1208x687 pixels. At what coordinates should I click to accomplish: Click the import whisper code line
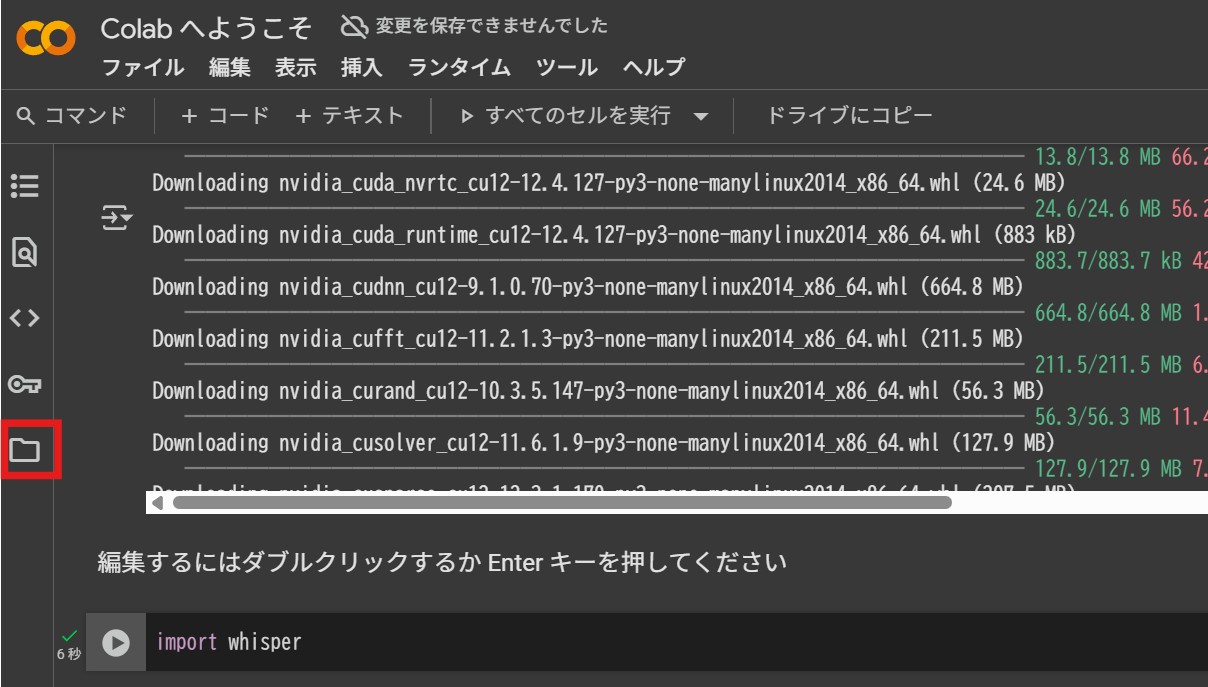(x=229, y=642)
